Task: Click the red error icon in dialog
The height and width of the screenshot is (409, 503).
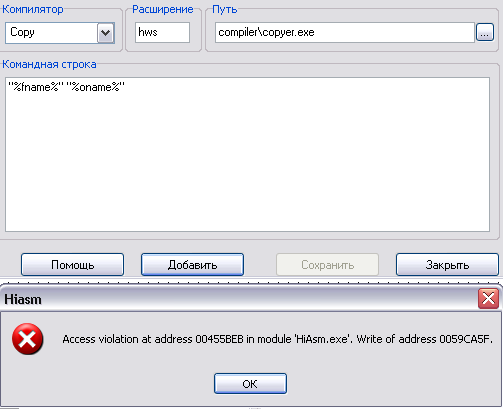Action: [28, 339]
